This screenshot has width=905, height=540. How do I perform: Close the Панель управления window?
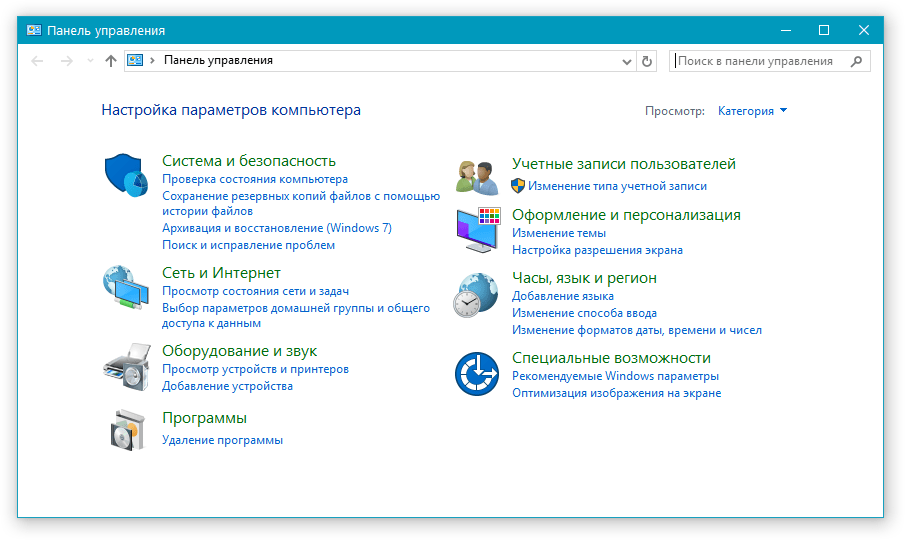pyautogui.click(x=863, y=30)
